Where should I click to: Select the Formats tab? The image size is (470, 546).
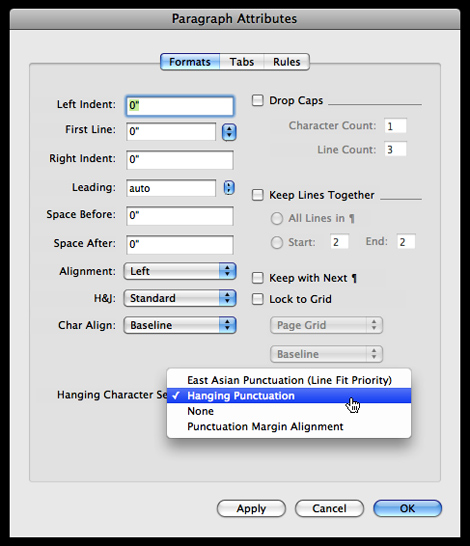[190, 62]
